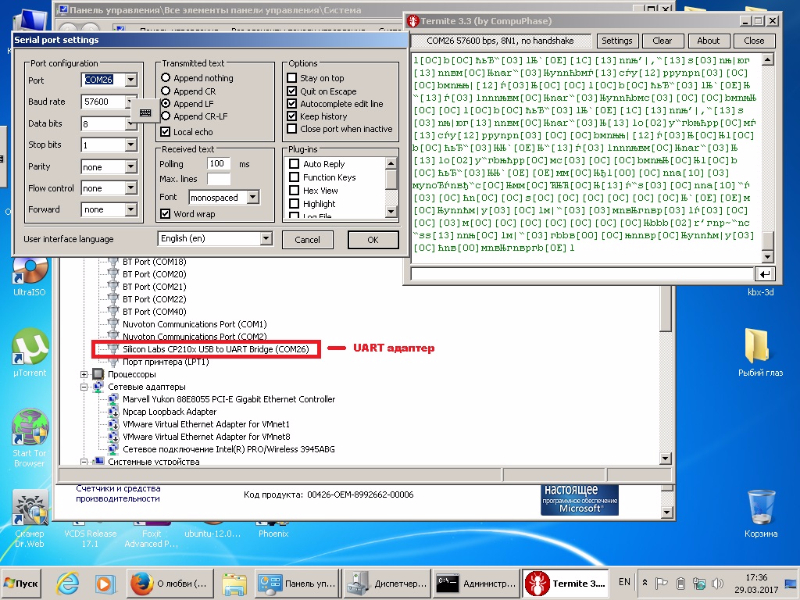Select the Append LF radio button
Image resolution: width=800 pixels, height=600 pixels.
165,103
